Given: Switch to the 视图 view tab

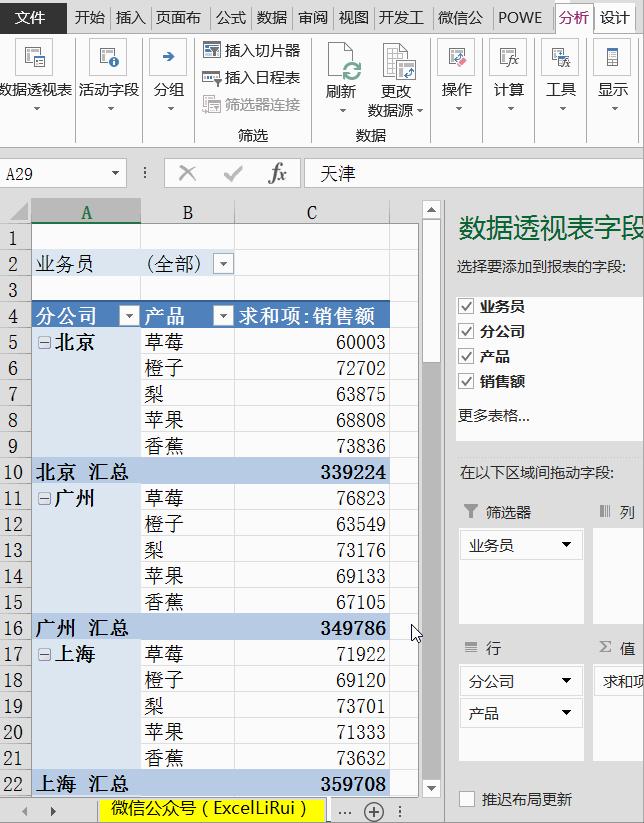Looking at the screenshot, I should [x=354, y=18].
